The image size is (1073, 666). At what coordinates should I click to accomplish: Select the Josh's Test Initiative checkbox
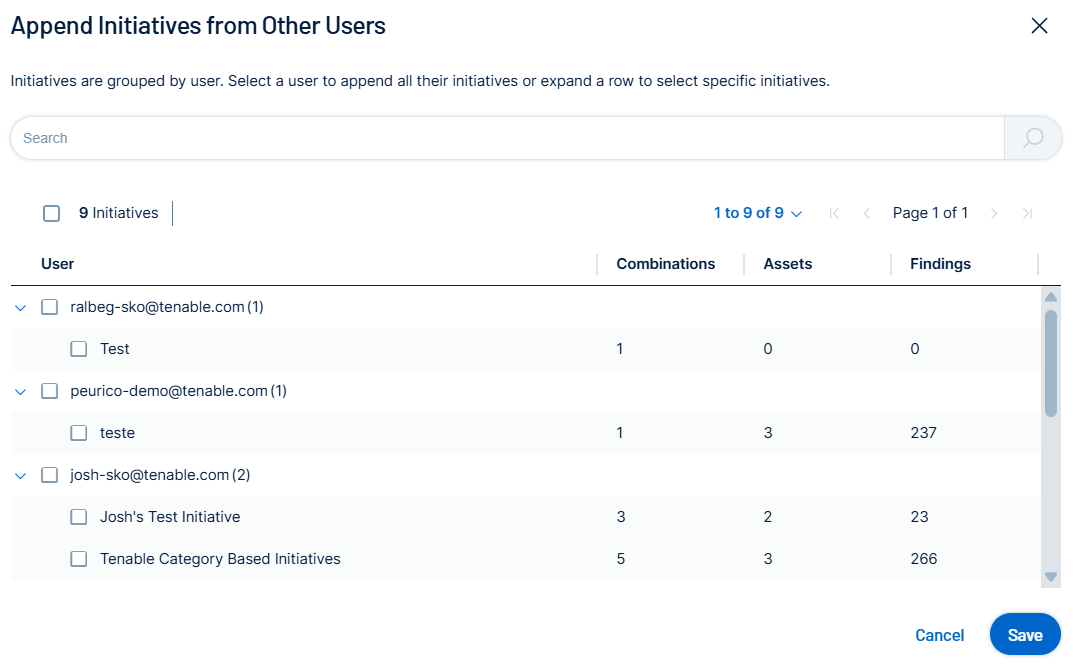point(79,517)
